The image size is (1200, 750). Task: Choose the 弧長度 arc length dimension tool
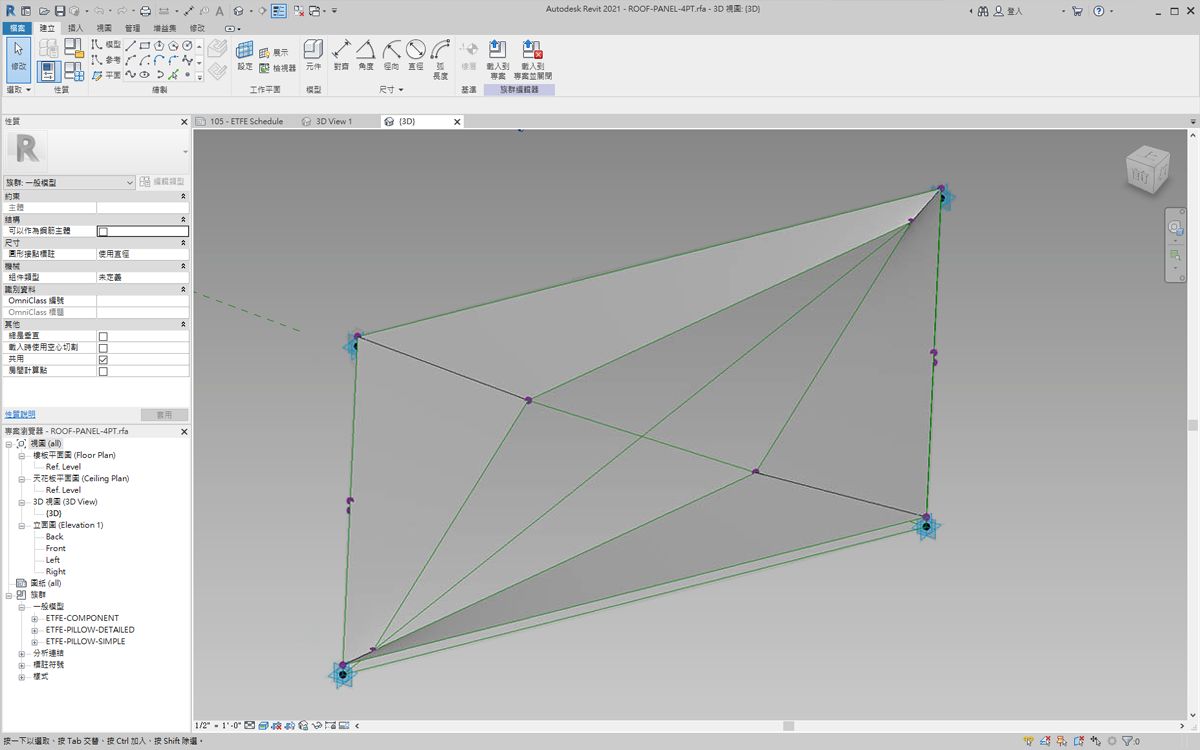[x=440, y=60]
